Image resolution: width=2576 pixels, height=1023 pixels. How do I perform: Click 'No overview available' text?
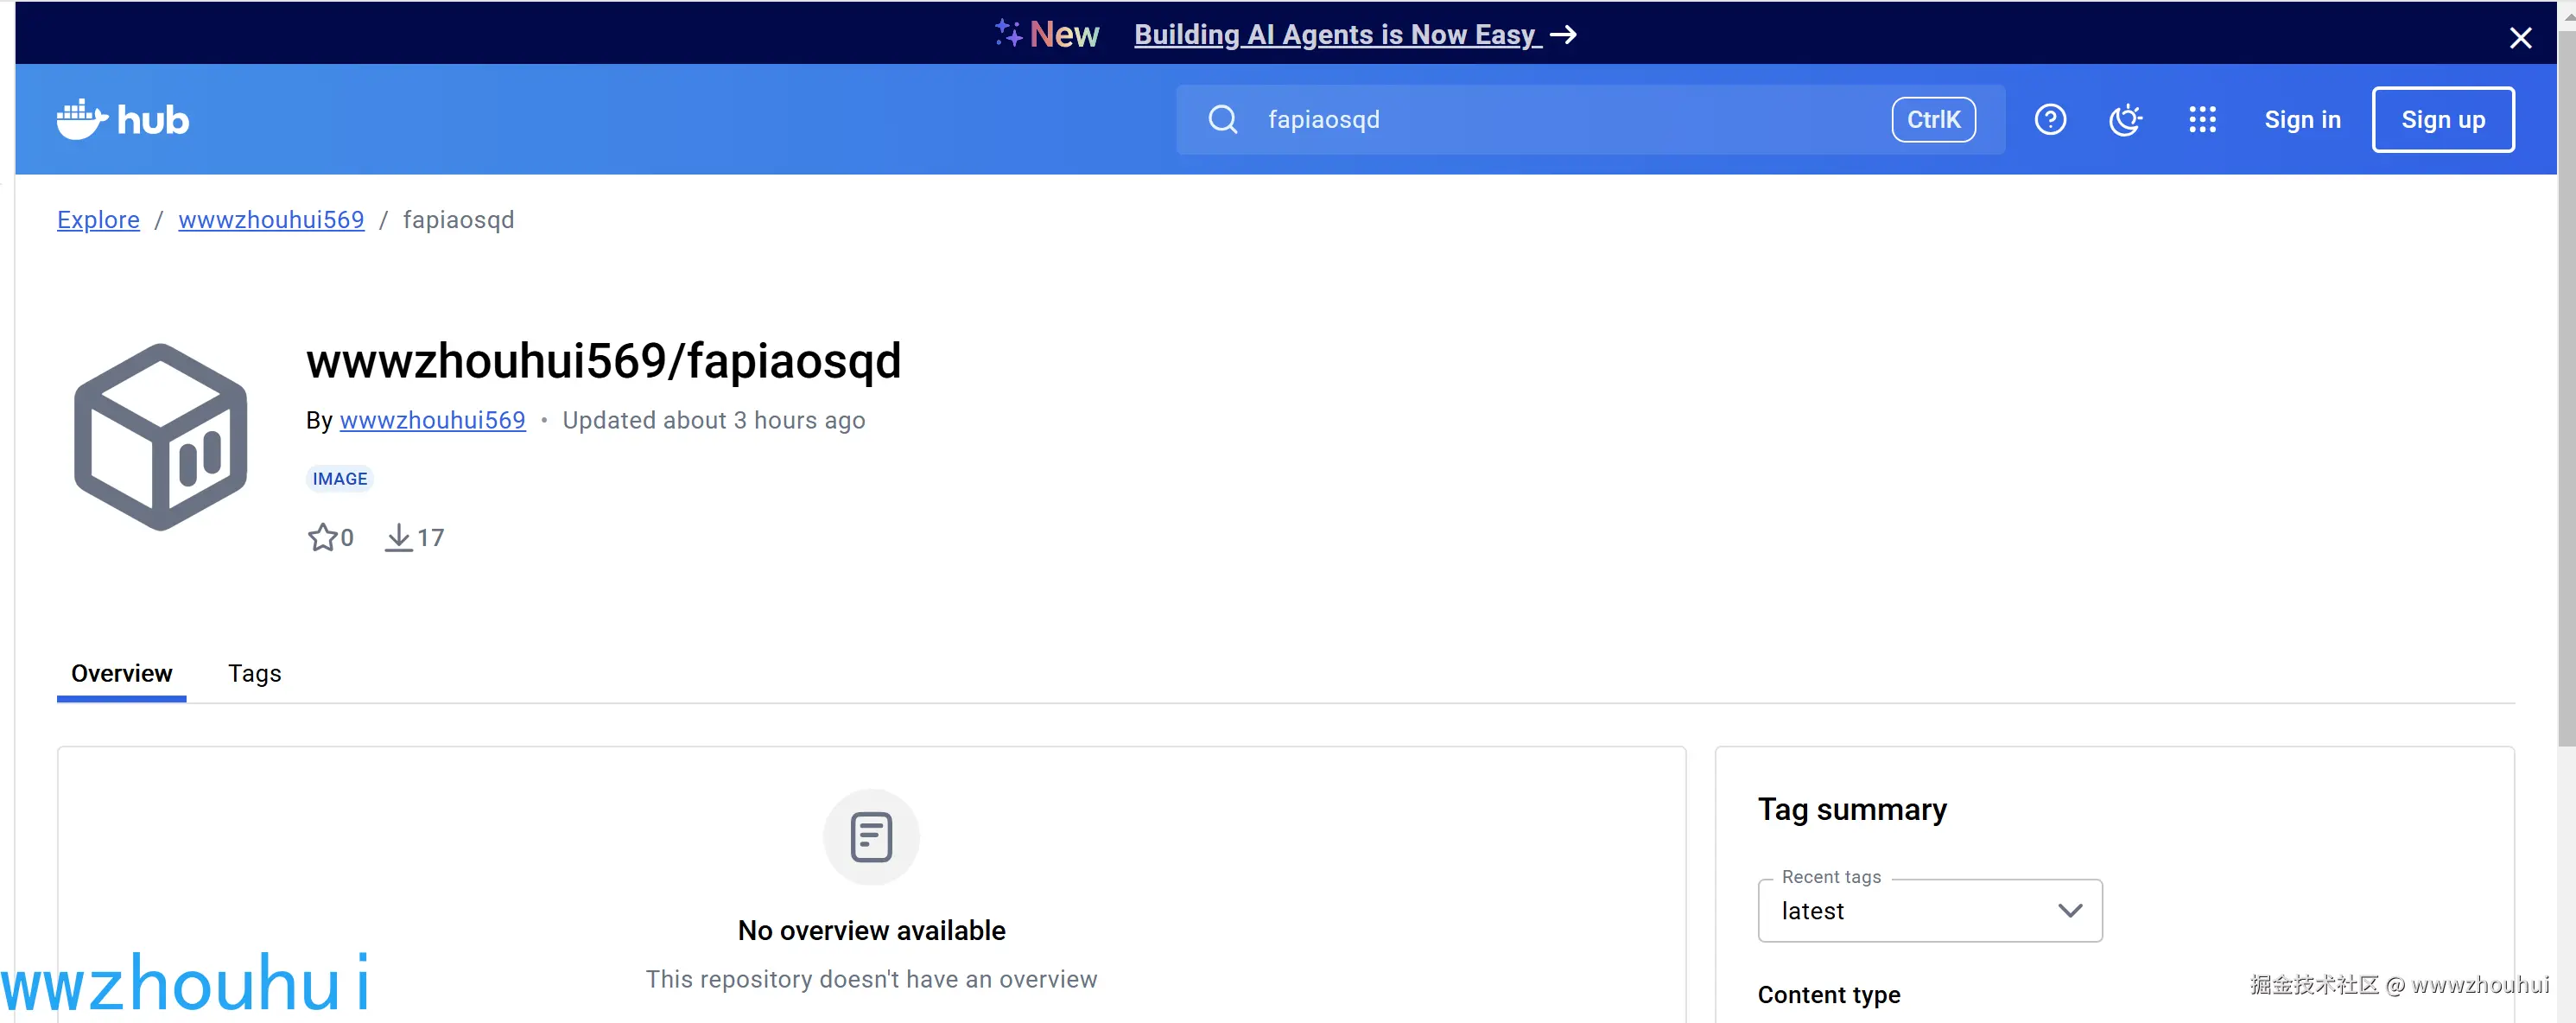pos(871,931)
